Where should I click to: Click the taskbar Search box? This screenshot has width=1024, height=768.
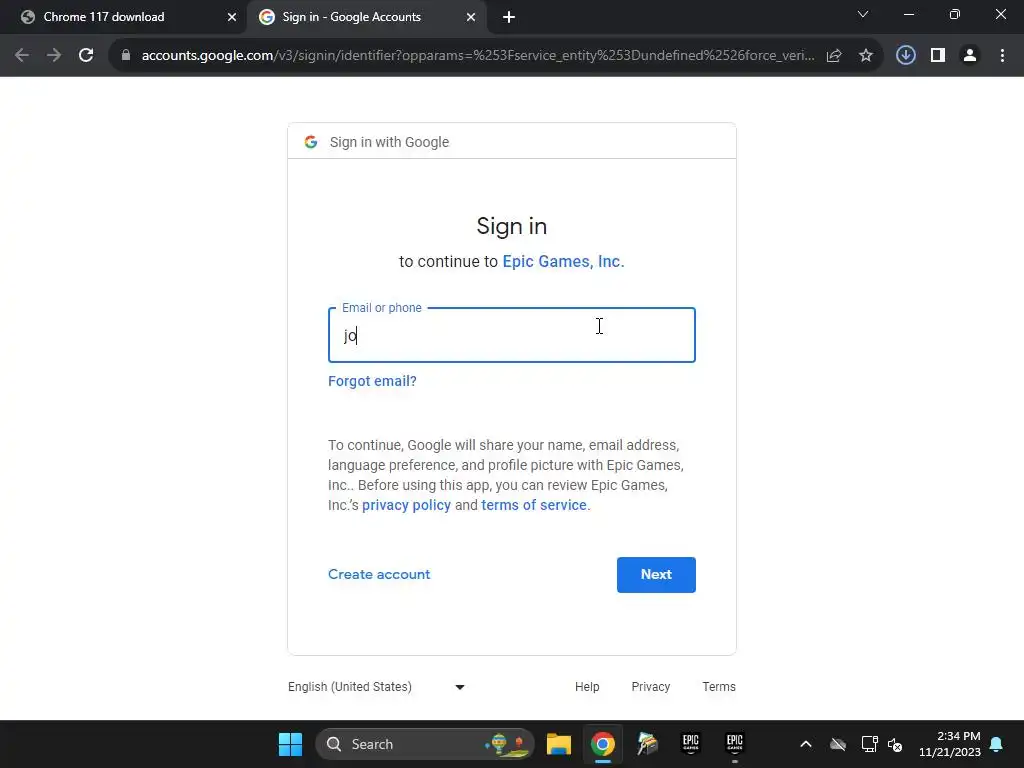point(425,744)
